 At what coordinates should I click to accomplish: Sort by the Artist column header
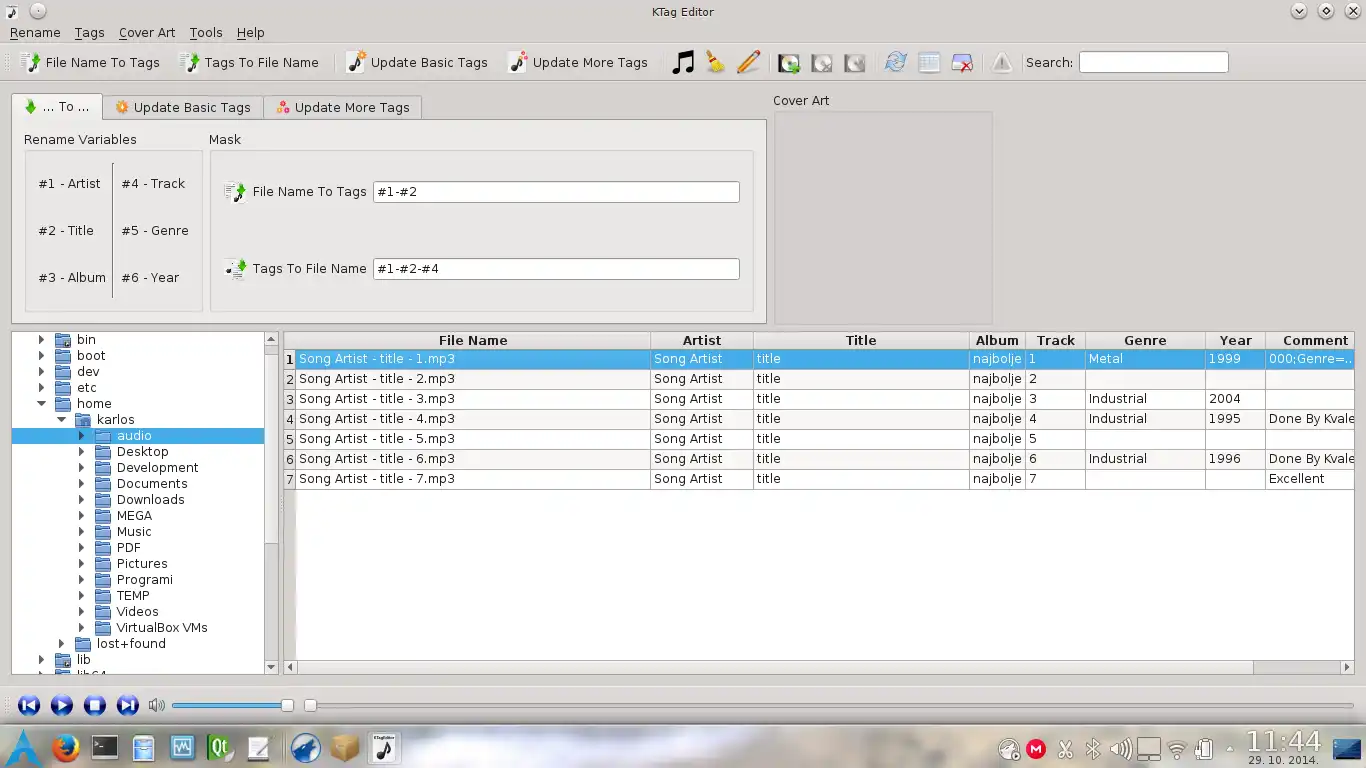[702, 340]
